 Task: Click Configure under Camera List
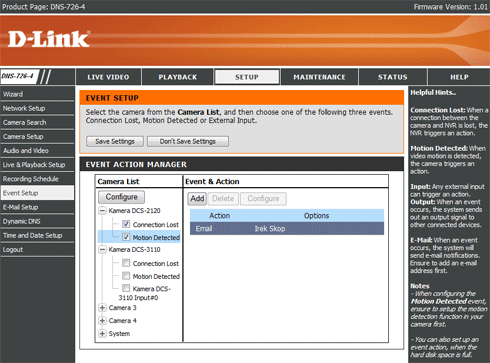click(122, 197)
